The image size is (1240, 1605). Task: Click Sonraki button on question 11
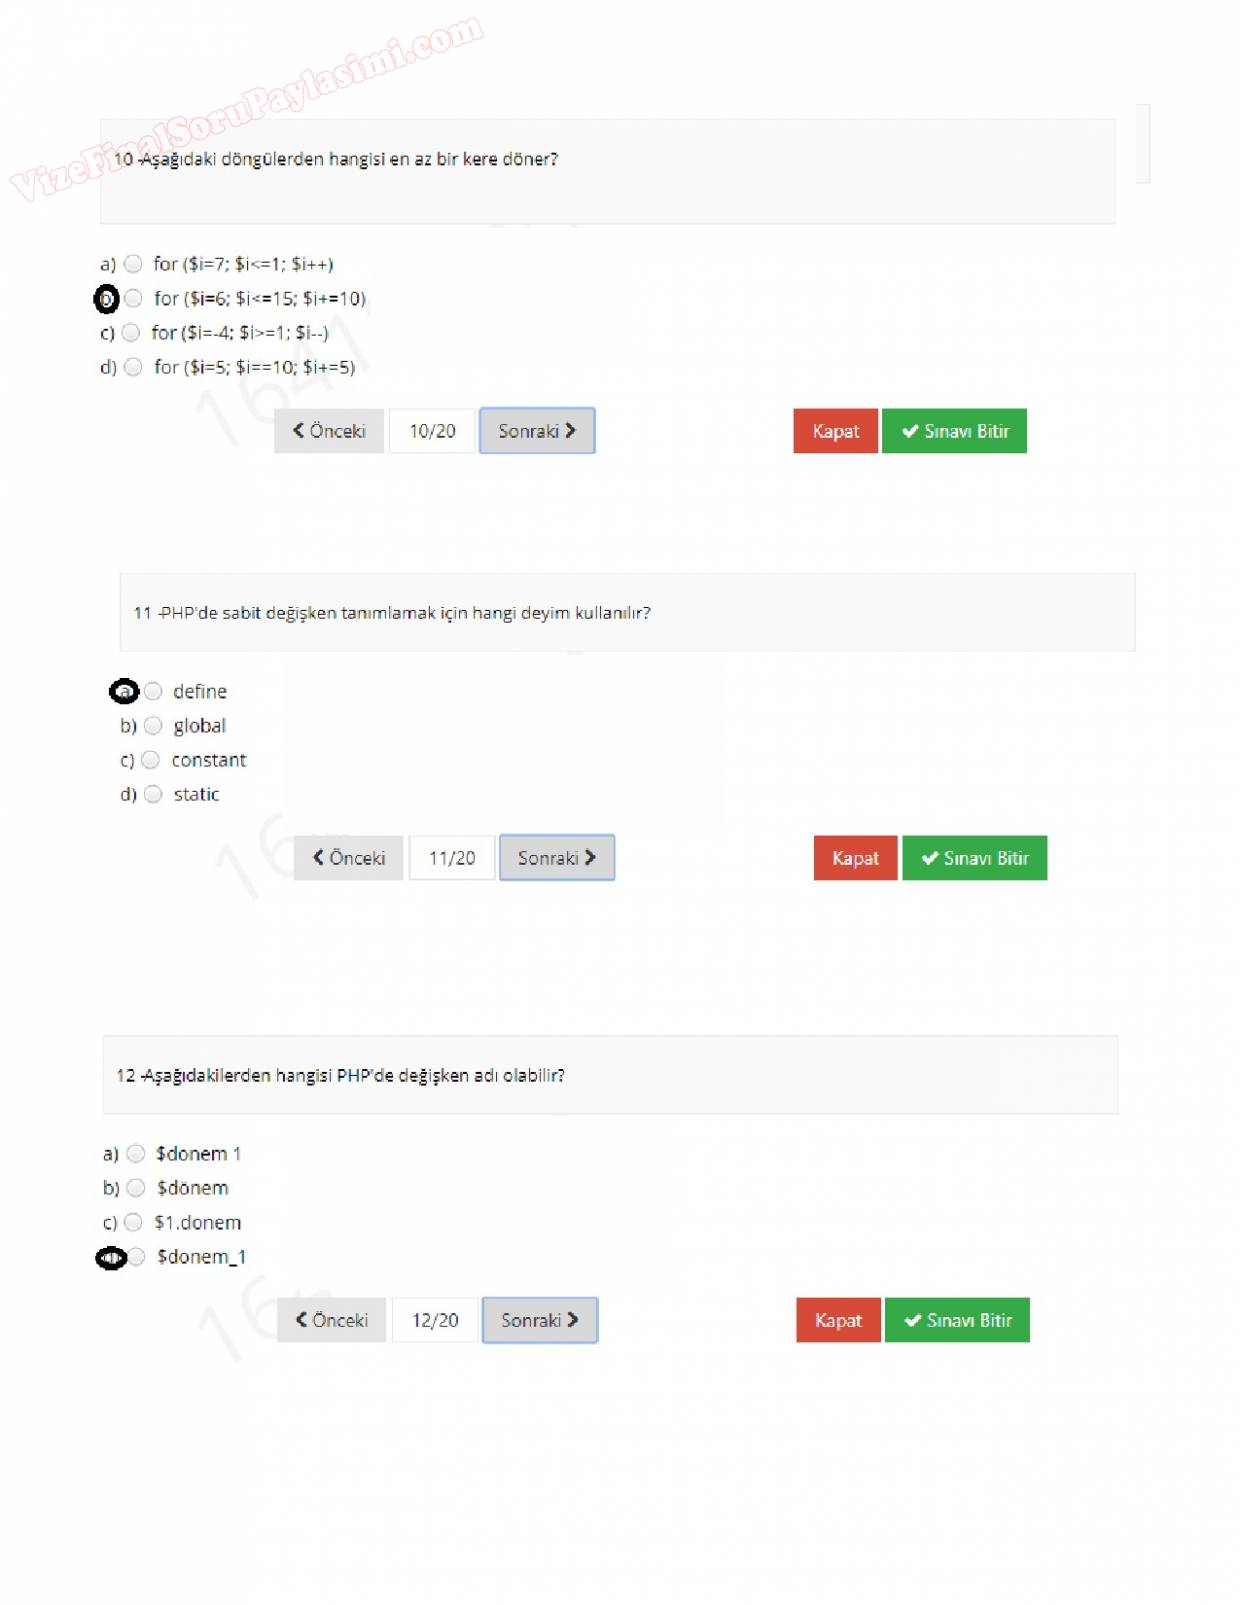click(557, 858)
